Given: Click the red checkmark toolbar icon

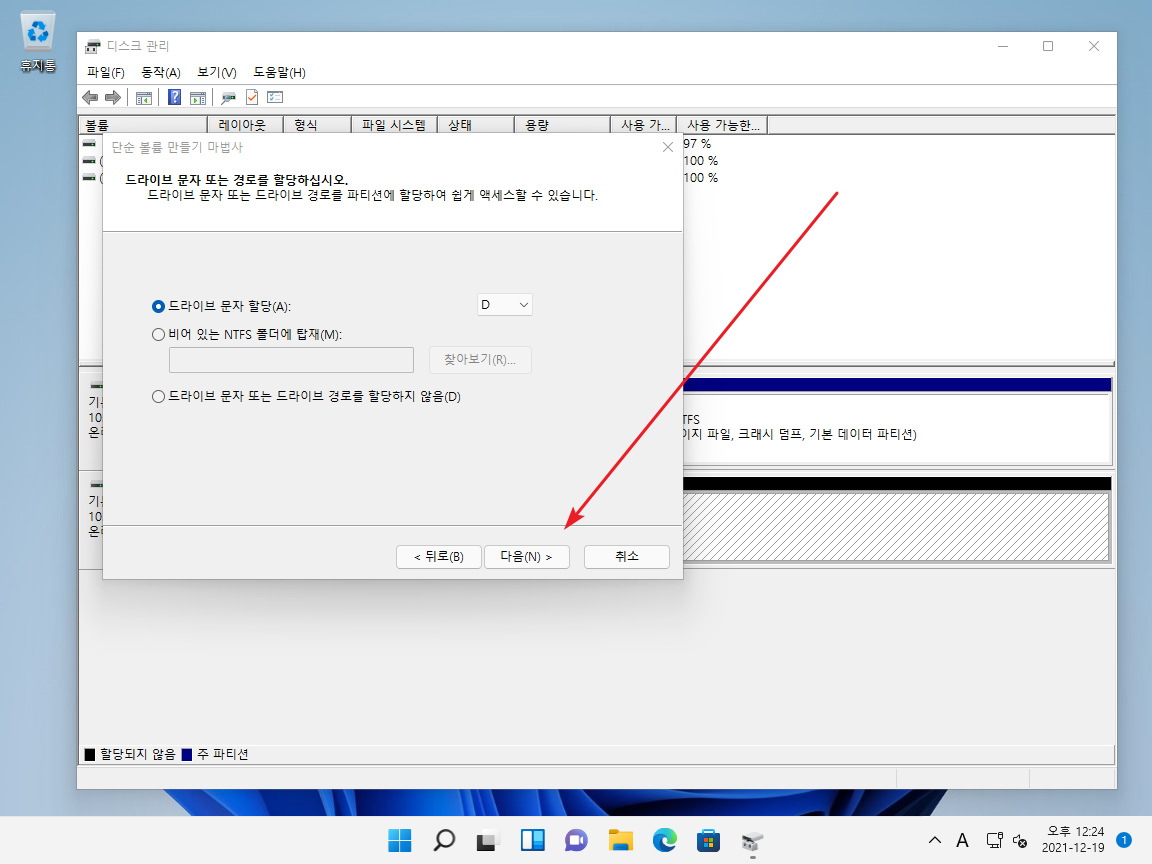Looking at the screenshot, I should (x=252, y=97).
